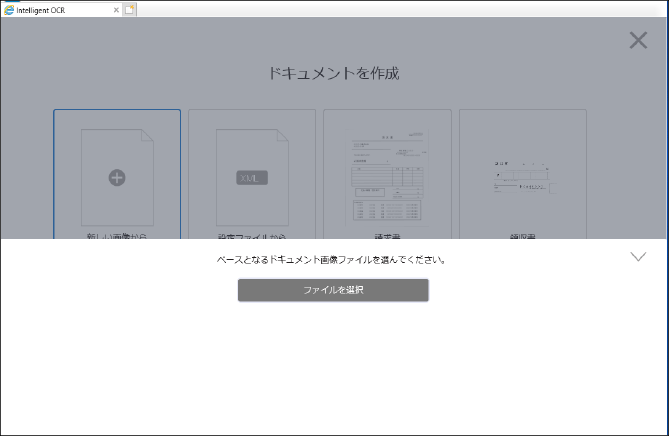Image resolution: width=669 pixels, height=436 pixels.
Task: Select the 領収書 receipt template thumbnail
Action: coord(522,176)
